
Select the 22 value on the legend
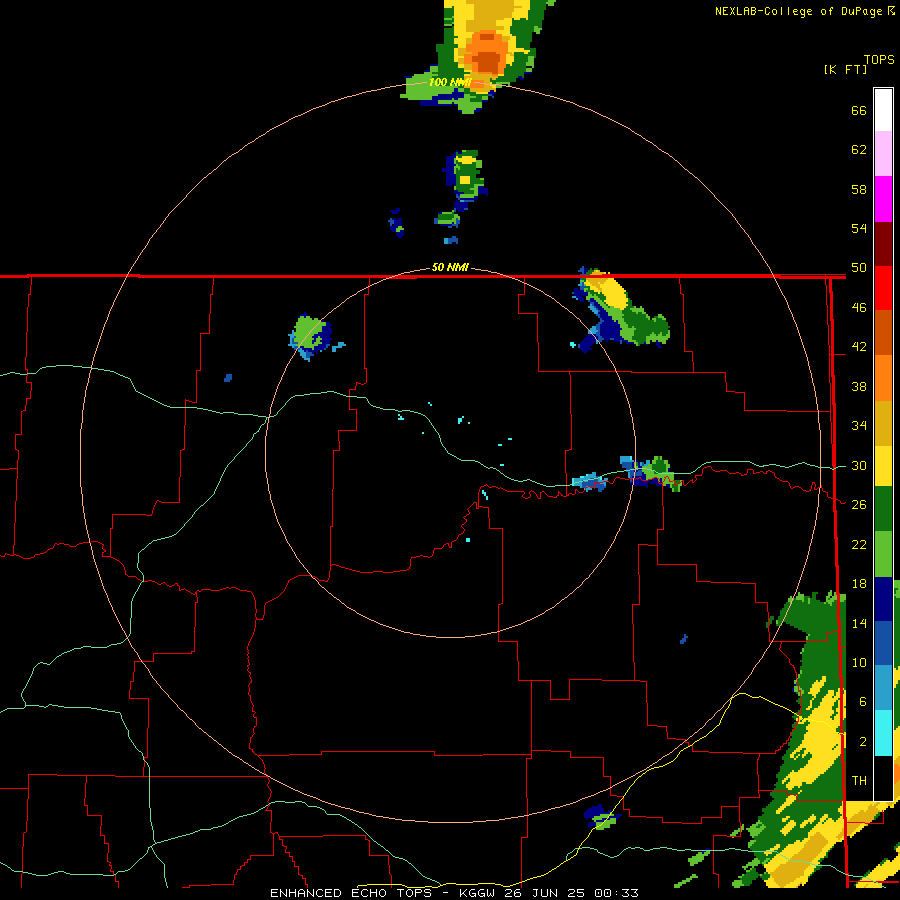tap(859, 544)
